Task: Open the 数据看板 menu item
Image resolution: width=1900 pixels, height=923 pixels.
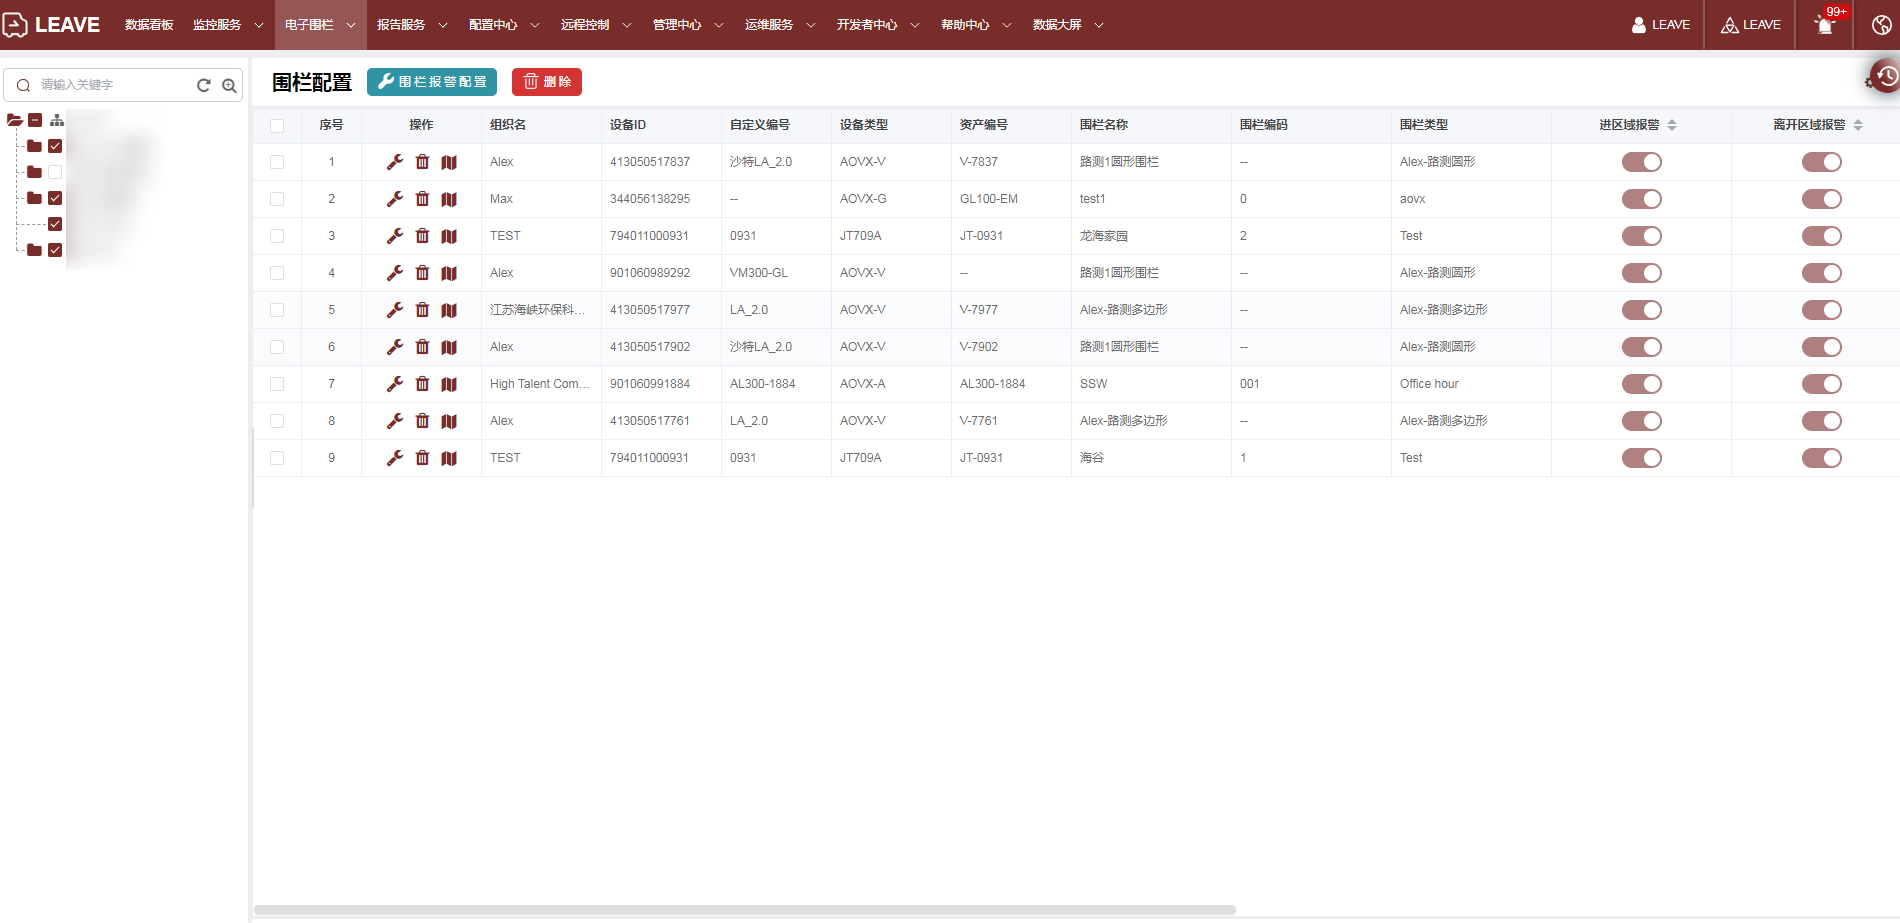Action: click(149, 25)
